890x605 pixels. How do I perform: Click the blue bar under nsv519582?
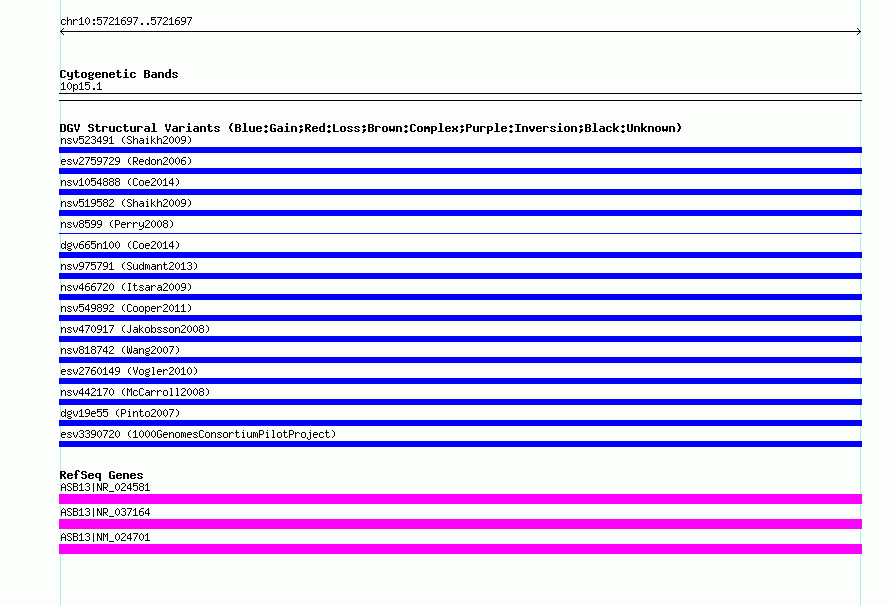pos(460,213)
